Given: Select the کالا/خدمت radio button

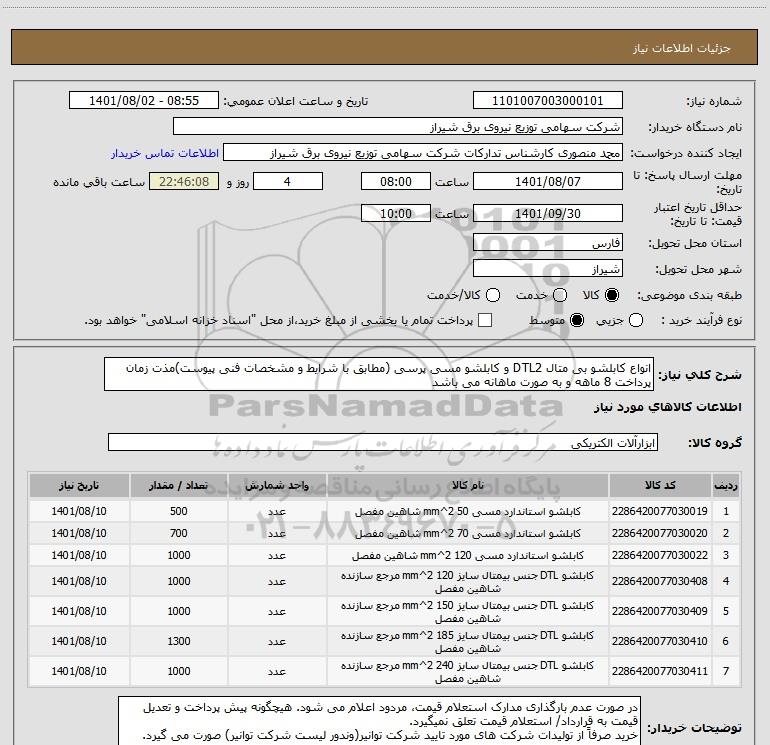Looking at the screenshot, I should 493,295.
